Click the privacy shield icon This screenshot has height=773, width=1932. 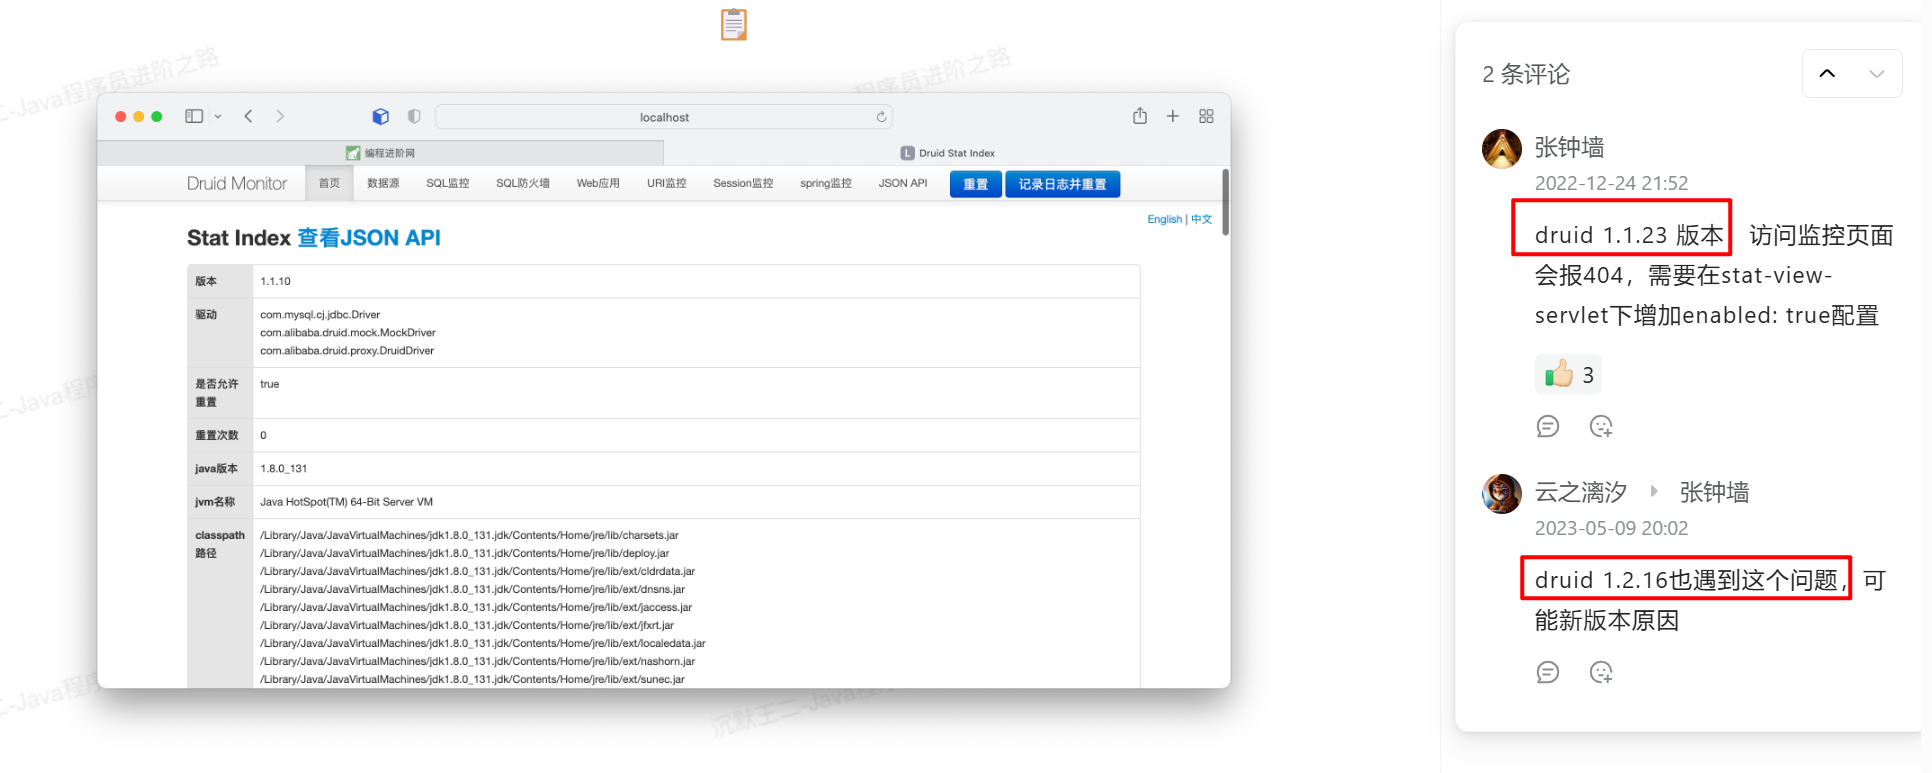pos(414,116)
